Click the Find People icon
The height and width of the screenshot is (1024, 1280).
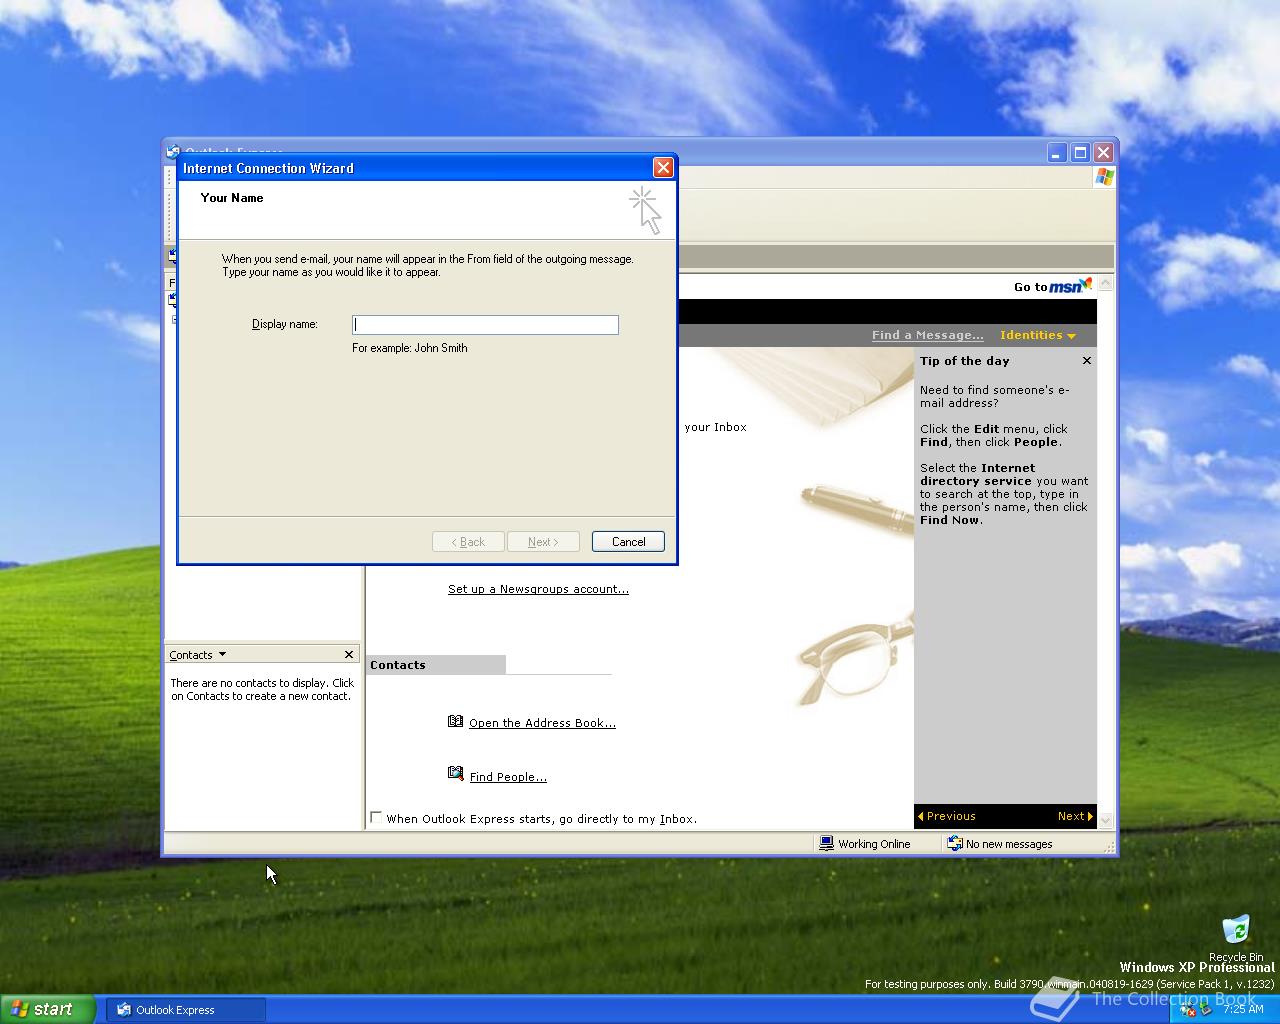click(456, 774)
